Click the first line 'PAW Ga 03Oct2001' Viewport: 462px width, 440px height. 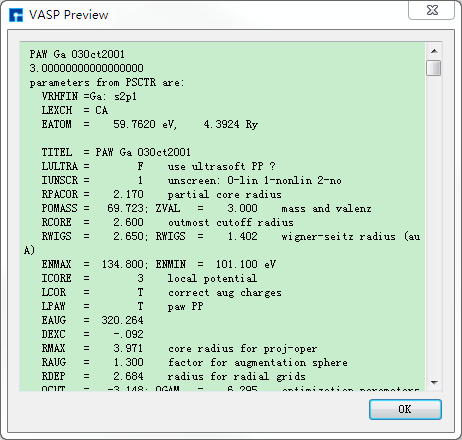point(77,54)
